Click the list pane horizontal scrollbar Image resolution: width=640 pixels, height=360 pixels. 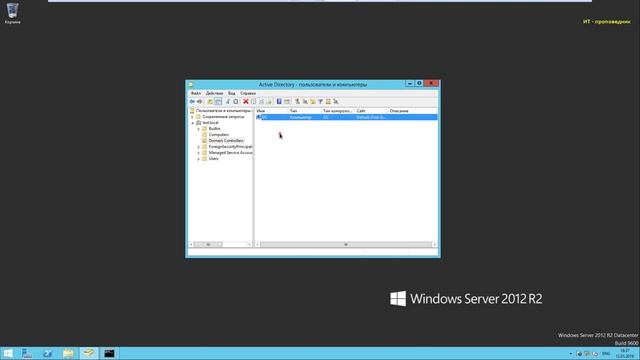click(346, 244)
